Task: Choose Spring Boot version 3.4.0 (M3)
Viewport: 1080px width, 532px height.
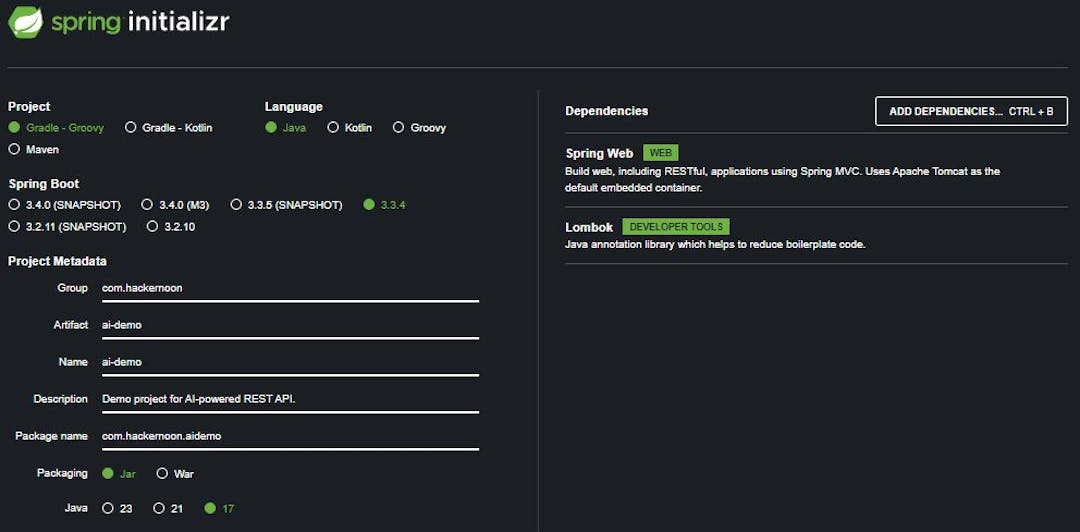Action: [147, 205]
